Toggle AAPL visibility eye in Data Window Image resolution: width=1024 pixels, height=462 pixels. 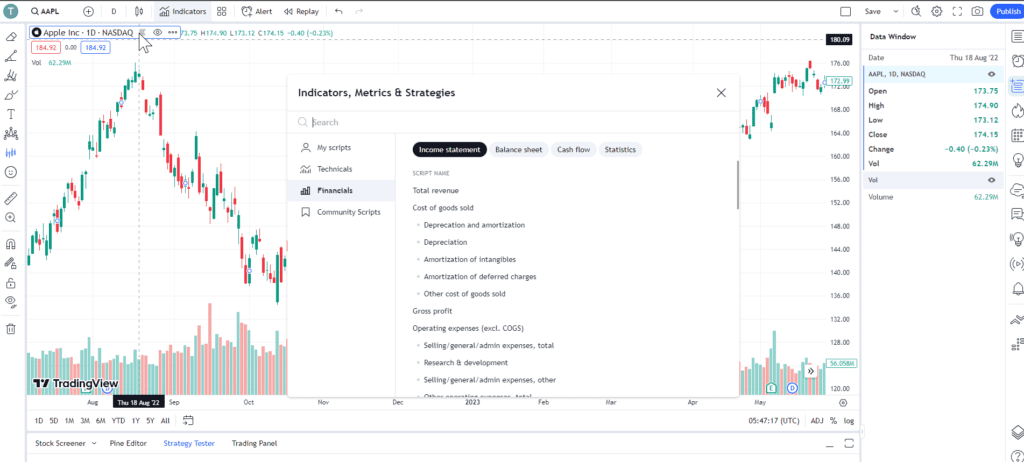point(991,74)
